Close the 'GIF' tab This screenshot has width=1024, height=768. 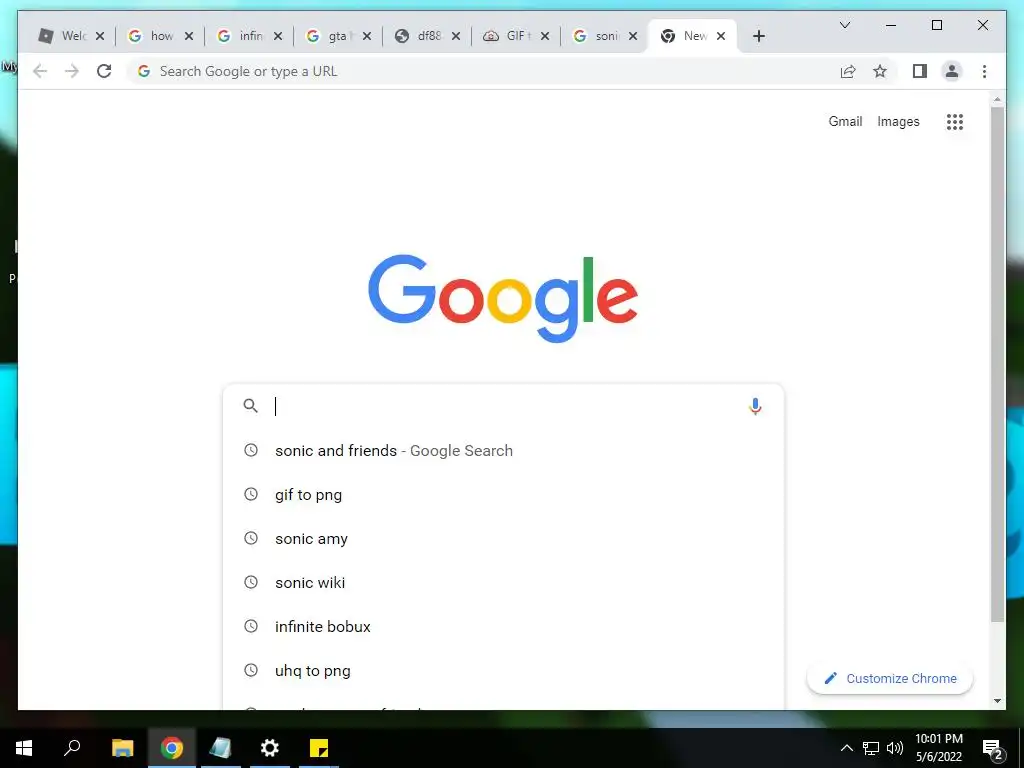[545, 36]
